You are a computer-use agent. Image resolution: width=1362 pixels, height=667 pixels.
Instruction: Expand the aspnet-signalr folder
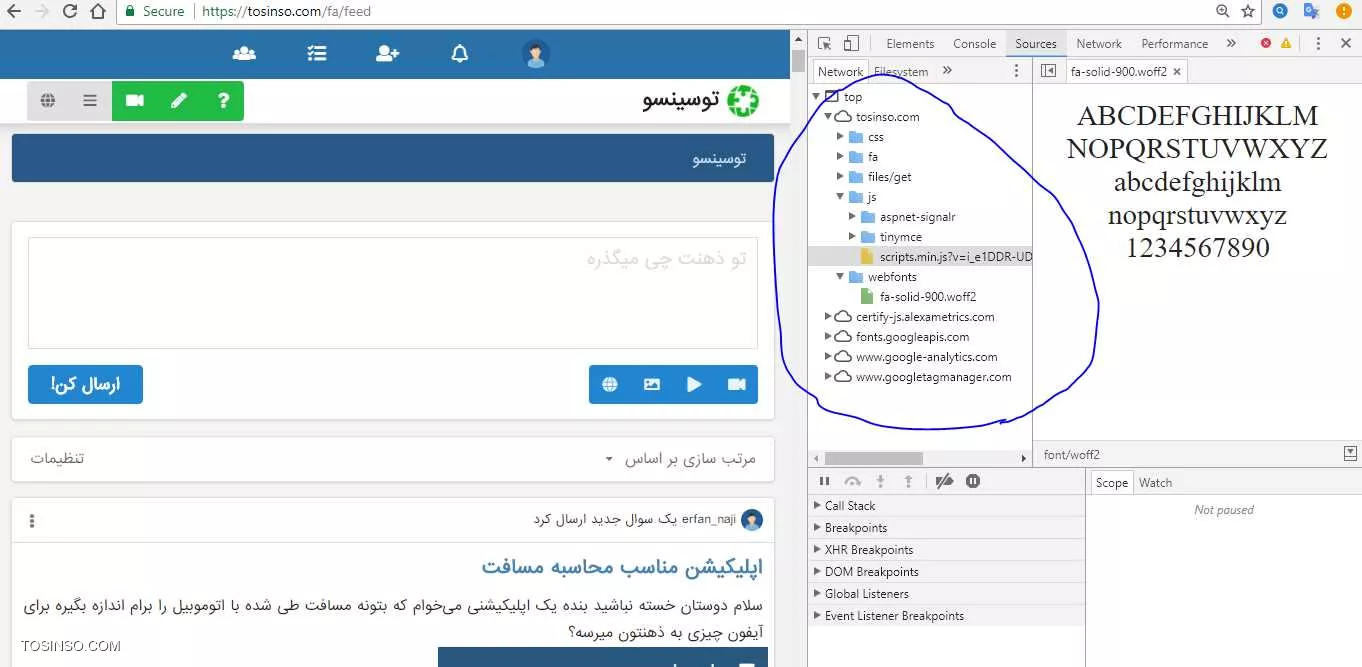(853, 217)
